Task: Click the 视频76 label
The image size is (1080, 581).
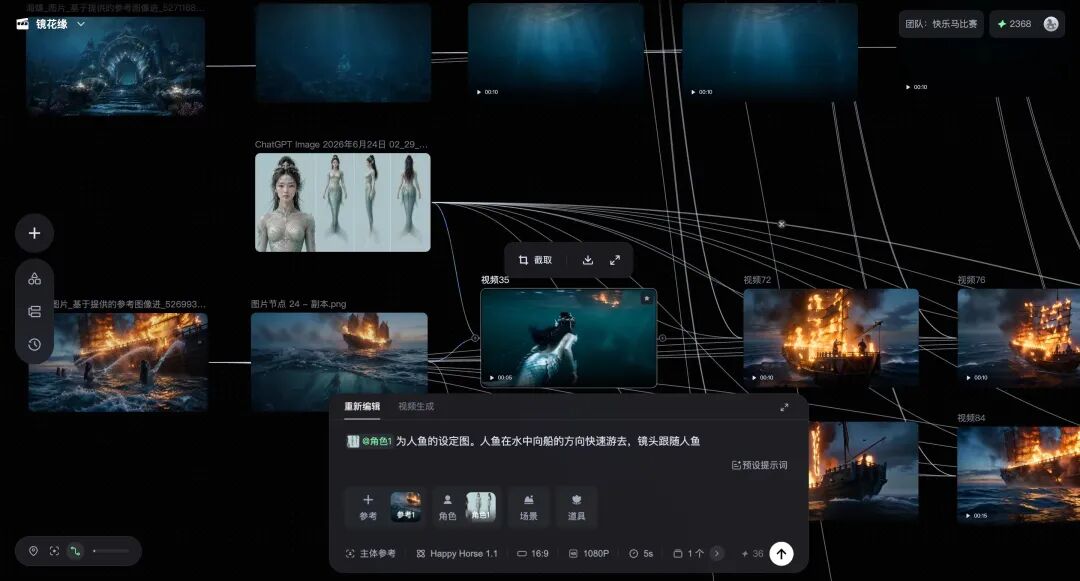Action: pos(971,280)
